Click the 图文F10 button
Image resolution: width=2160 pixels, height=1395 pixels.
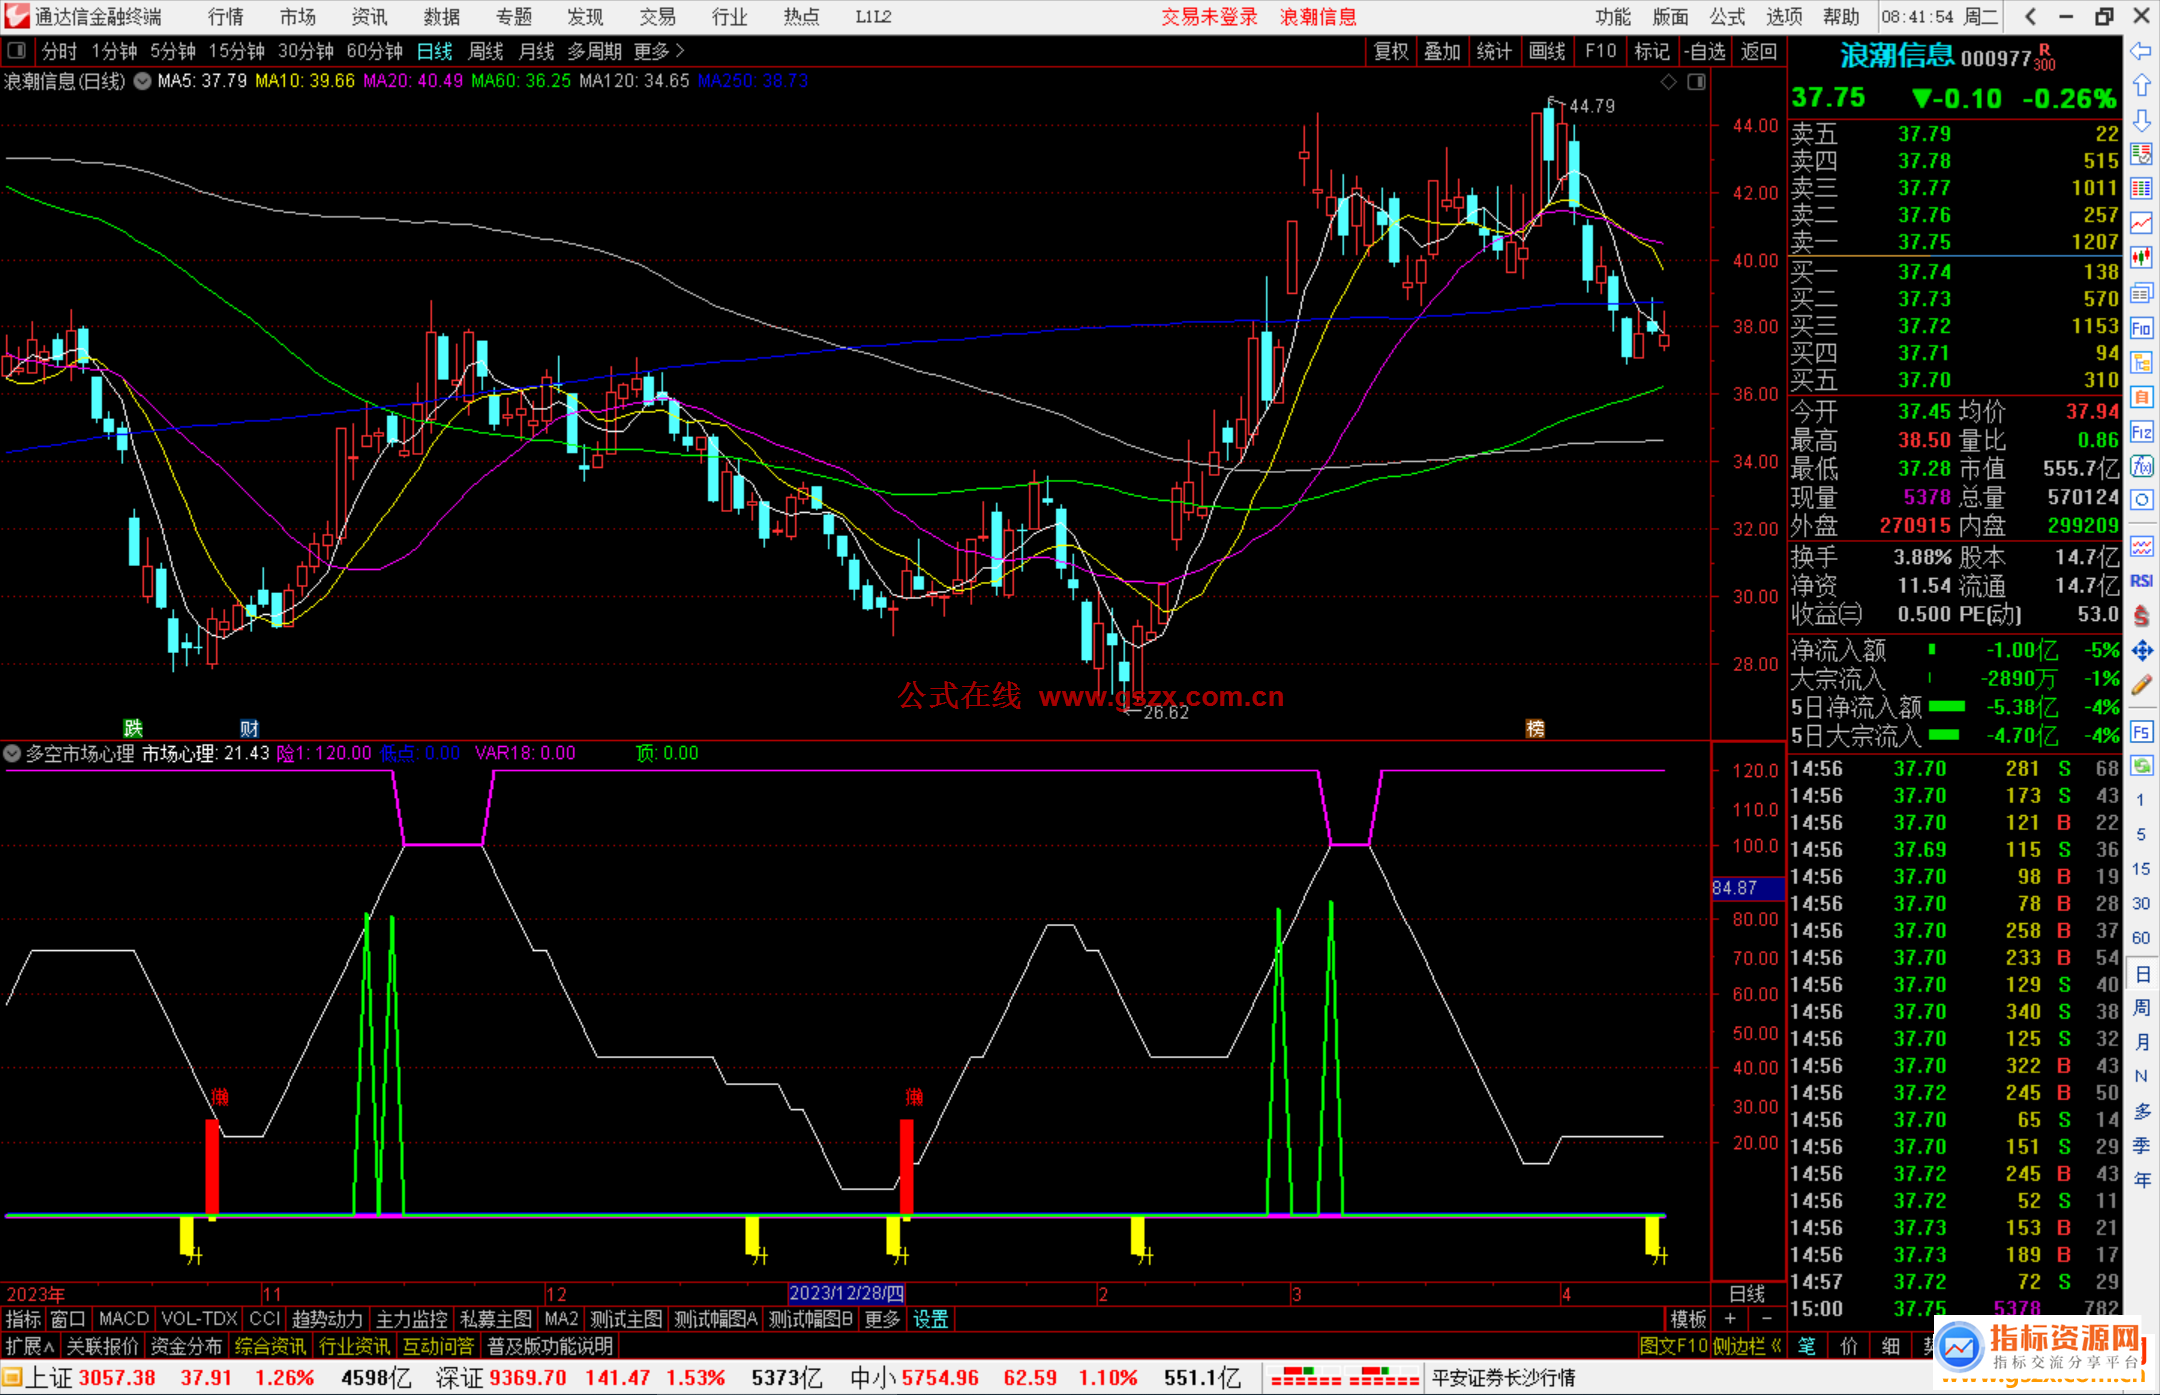[1673, 1346]
